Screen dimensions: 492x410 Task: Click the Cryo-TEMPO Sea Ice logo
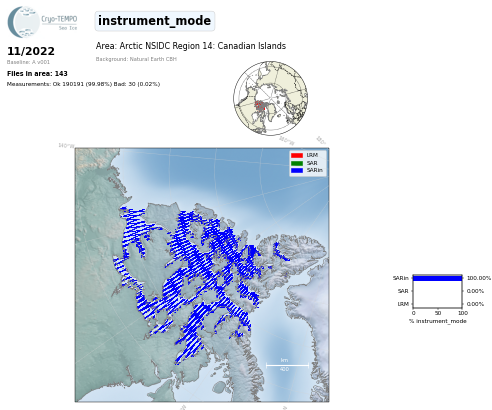point(42,22)
